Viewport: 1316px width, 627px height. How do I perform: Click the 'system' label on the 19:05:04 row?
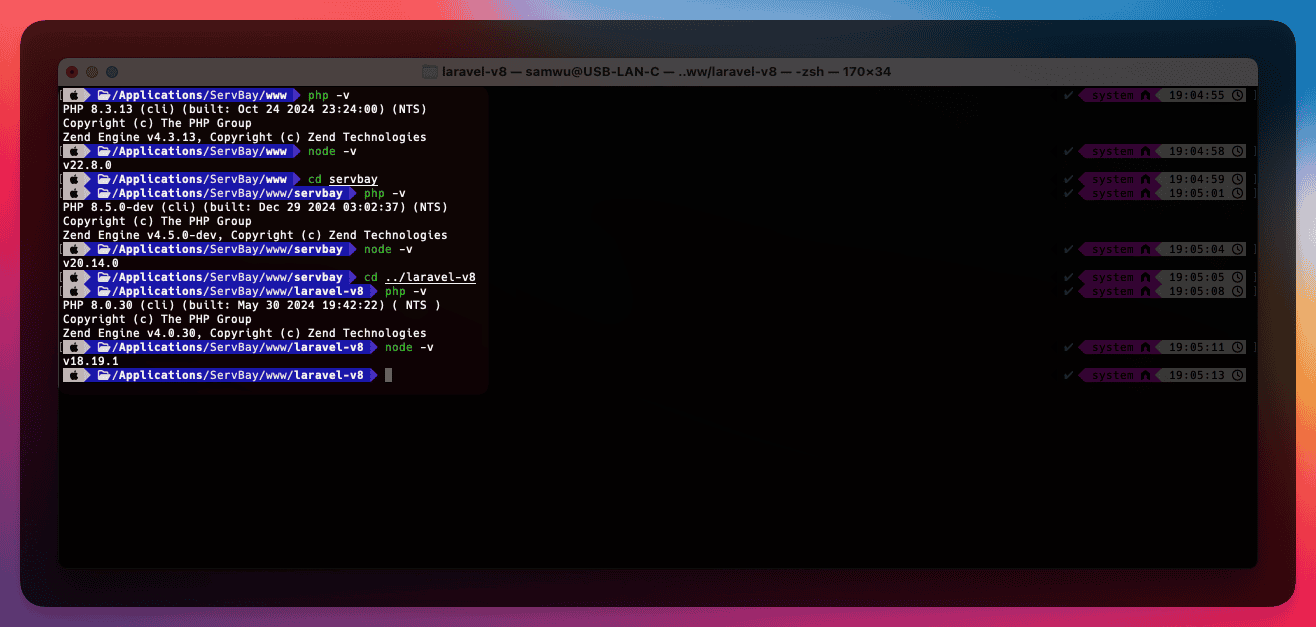tap(1112, 249)
